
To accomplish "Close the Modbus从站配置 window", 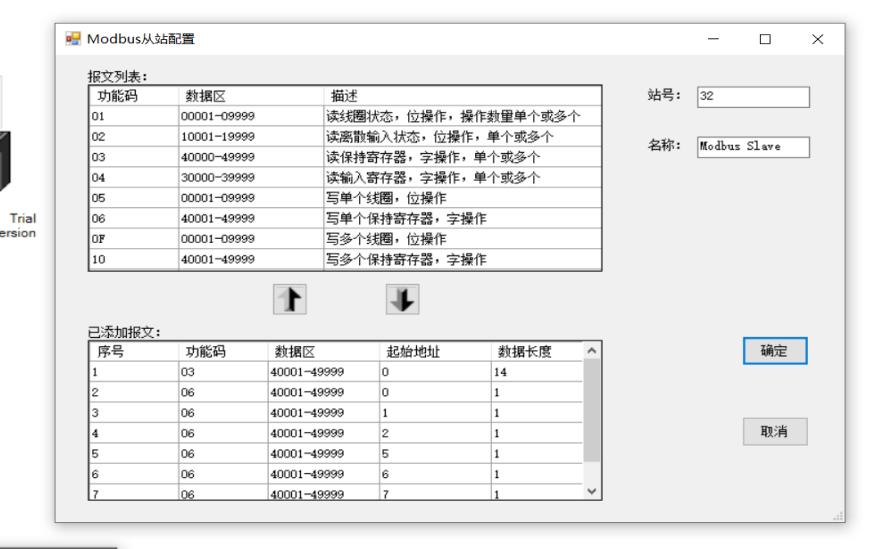I will [x=818, y=39].
